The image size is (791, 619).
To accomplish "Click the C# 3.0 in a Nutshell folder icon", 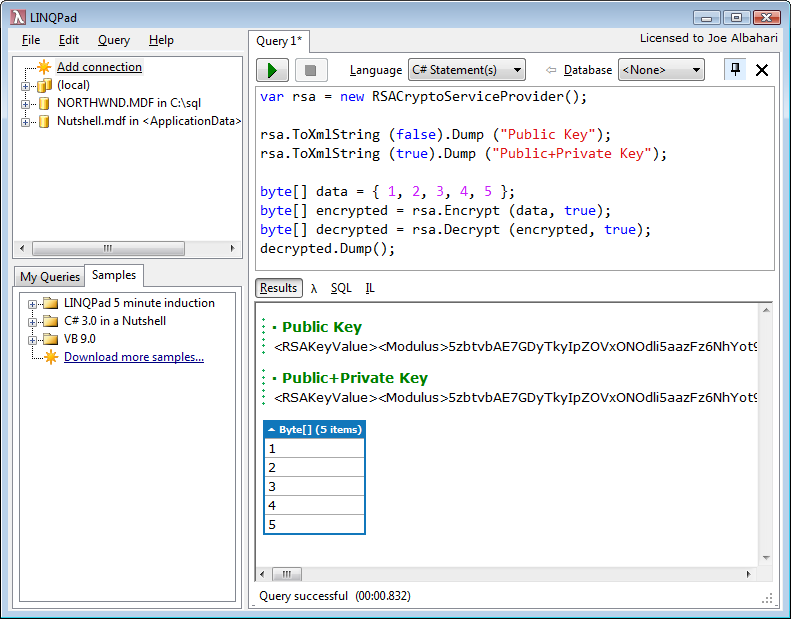I will coord(50,321).
